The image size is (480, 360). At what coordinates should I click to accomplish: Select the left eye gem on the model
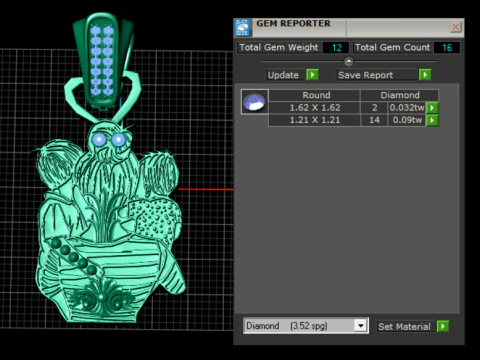pos(99,139)
